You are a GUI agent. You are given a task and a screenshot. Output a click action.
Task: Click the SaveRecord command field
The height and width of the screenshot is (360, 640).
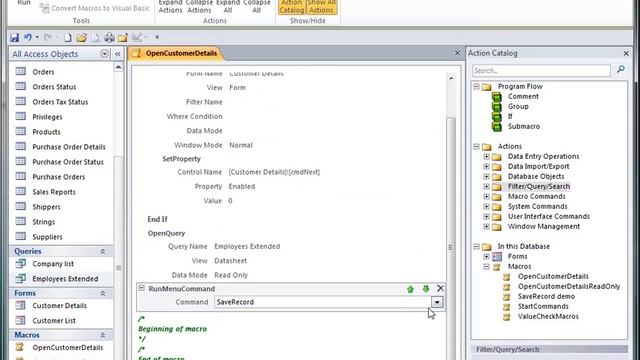coord(322,302)
